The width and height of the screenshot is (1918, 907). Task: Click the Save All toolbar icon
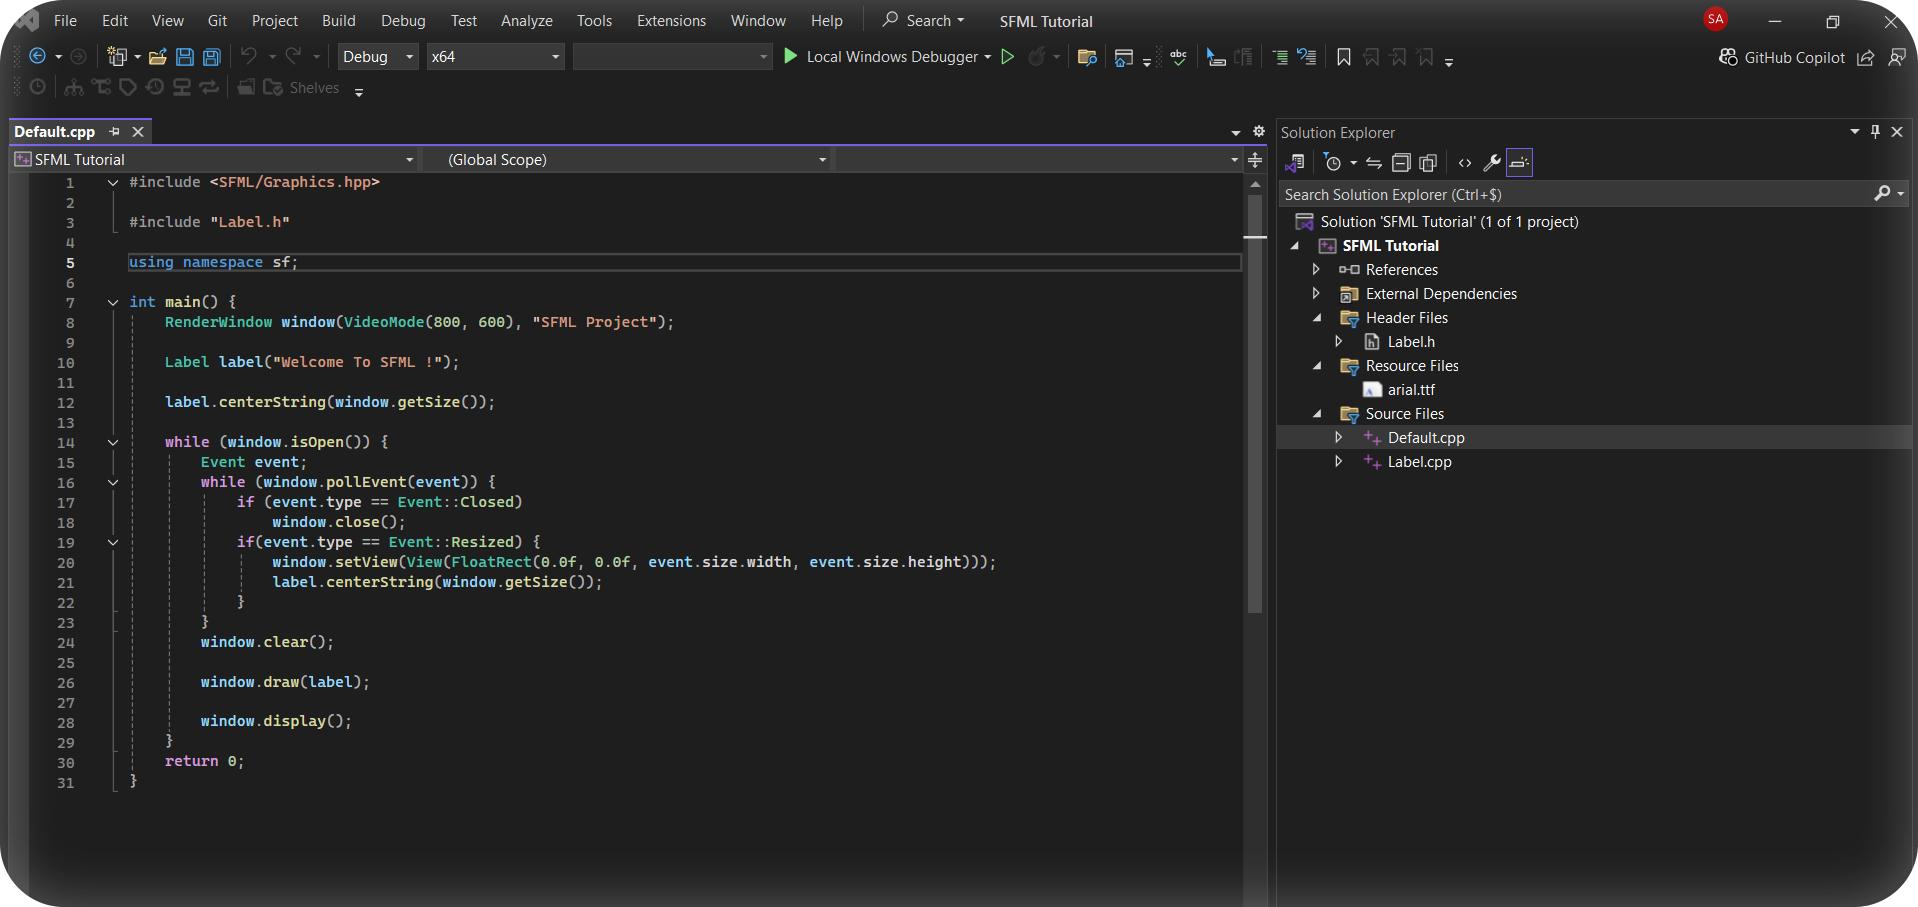click(x=212, y=57)
